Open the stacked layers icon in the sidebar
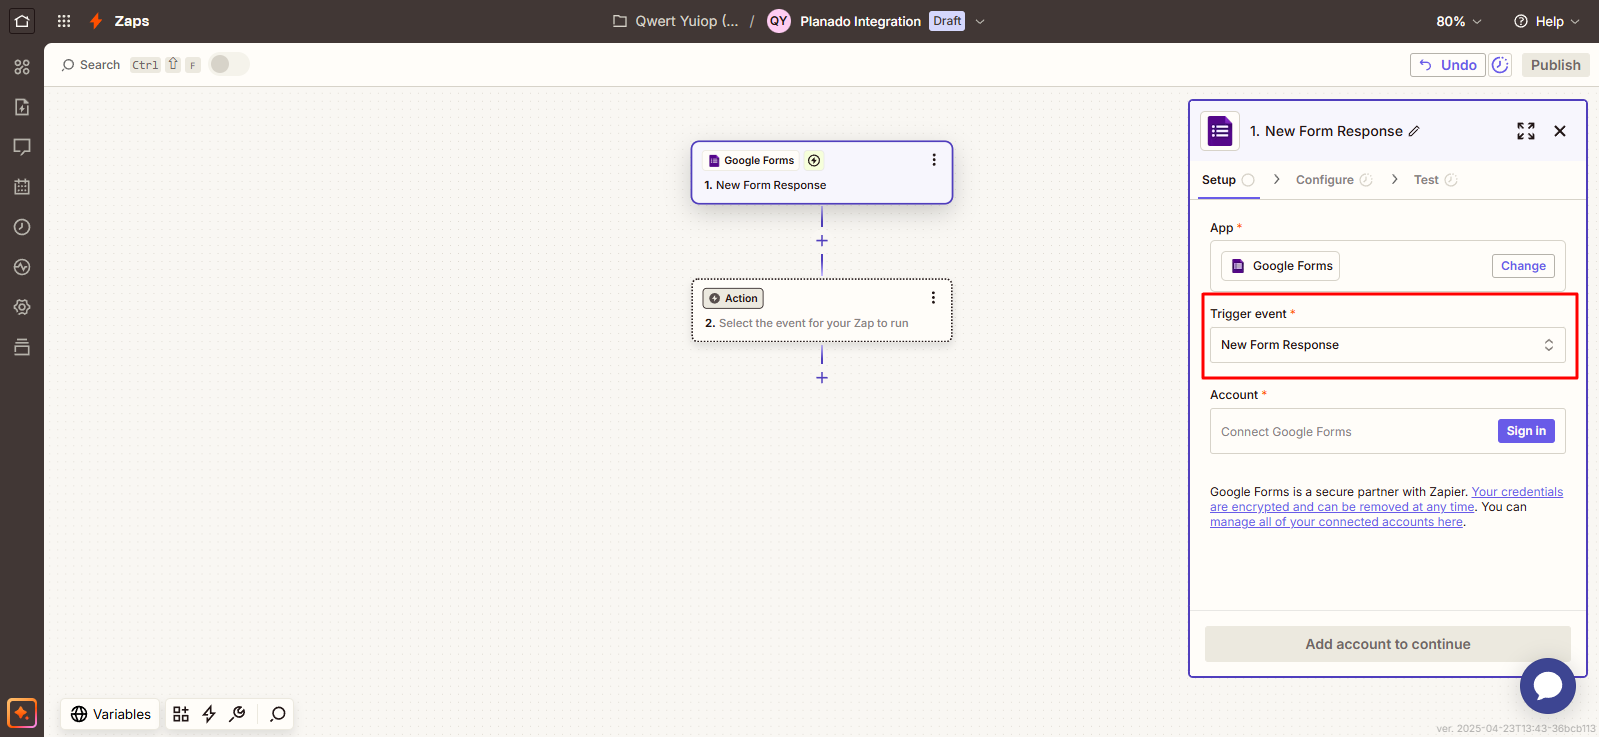 [22, 347]
